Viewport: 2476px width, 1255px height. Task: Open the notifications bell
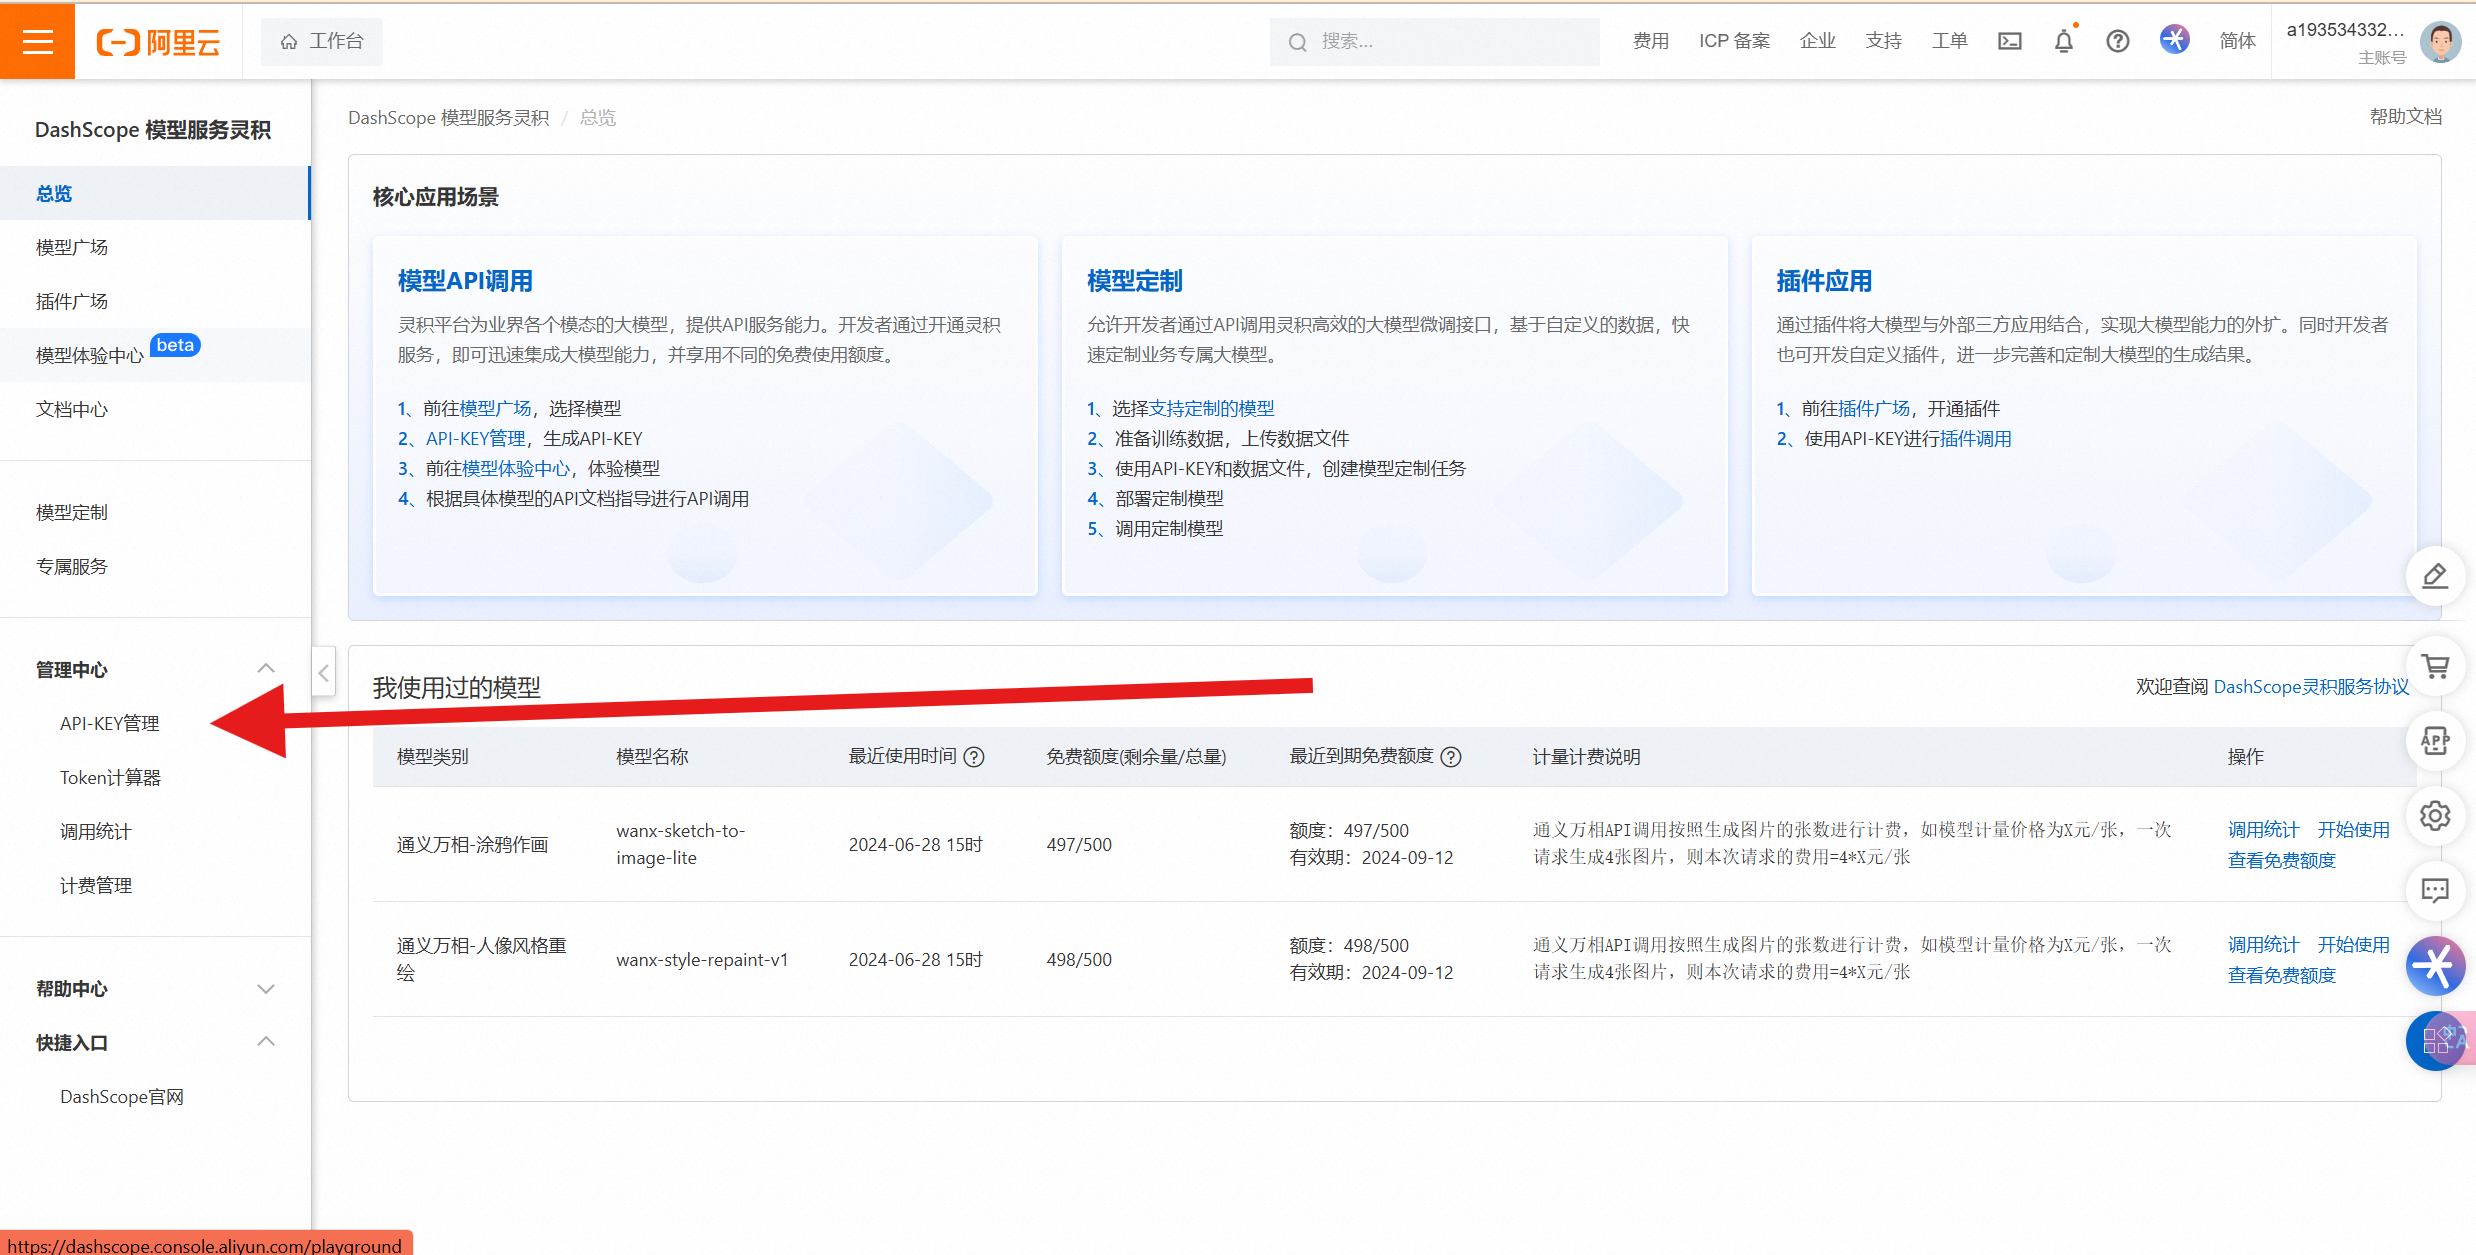tap(2063, 41)
